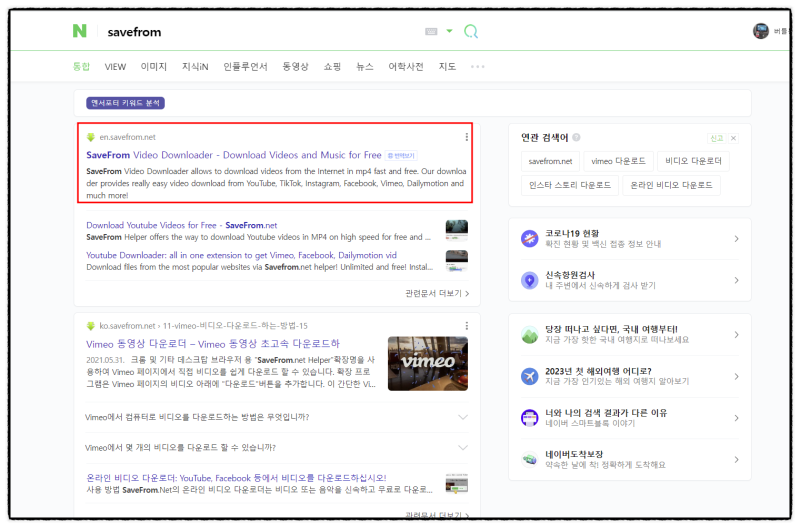Click the 코로나19 현황 icon

tap(530, 238)
